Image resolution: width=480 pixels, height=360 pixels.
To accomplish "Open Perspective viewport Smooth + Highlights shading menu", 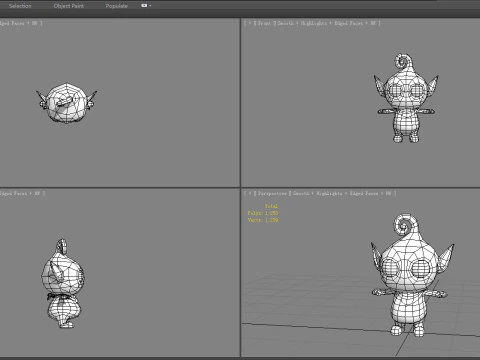I will [318, 193].
